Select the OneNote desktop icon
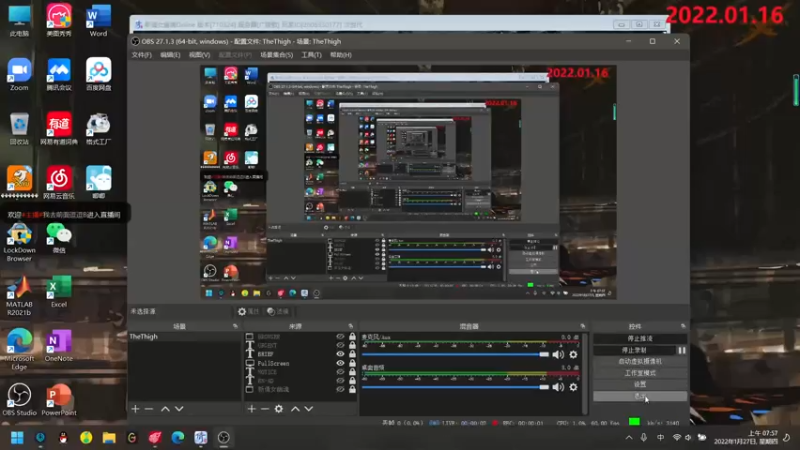The width and height of the screenshot is (800, 450). 59,345
